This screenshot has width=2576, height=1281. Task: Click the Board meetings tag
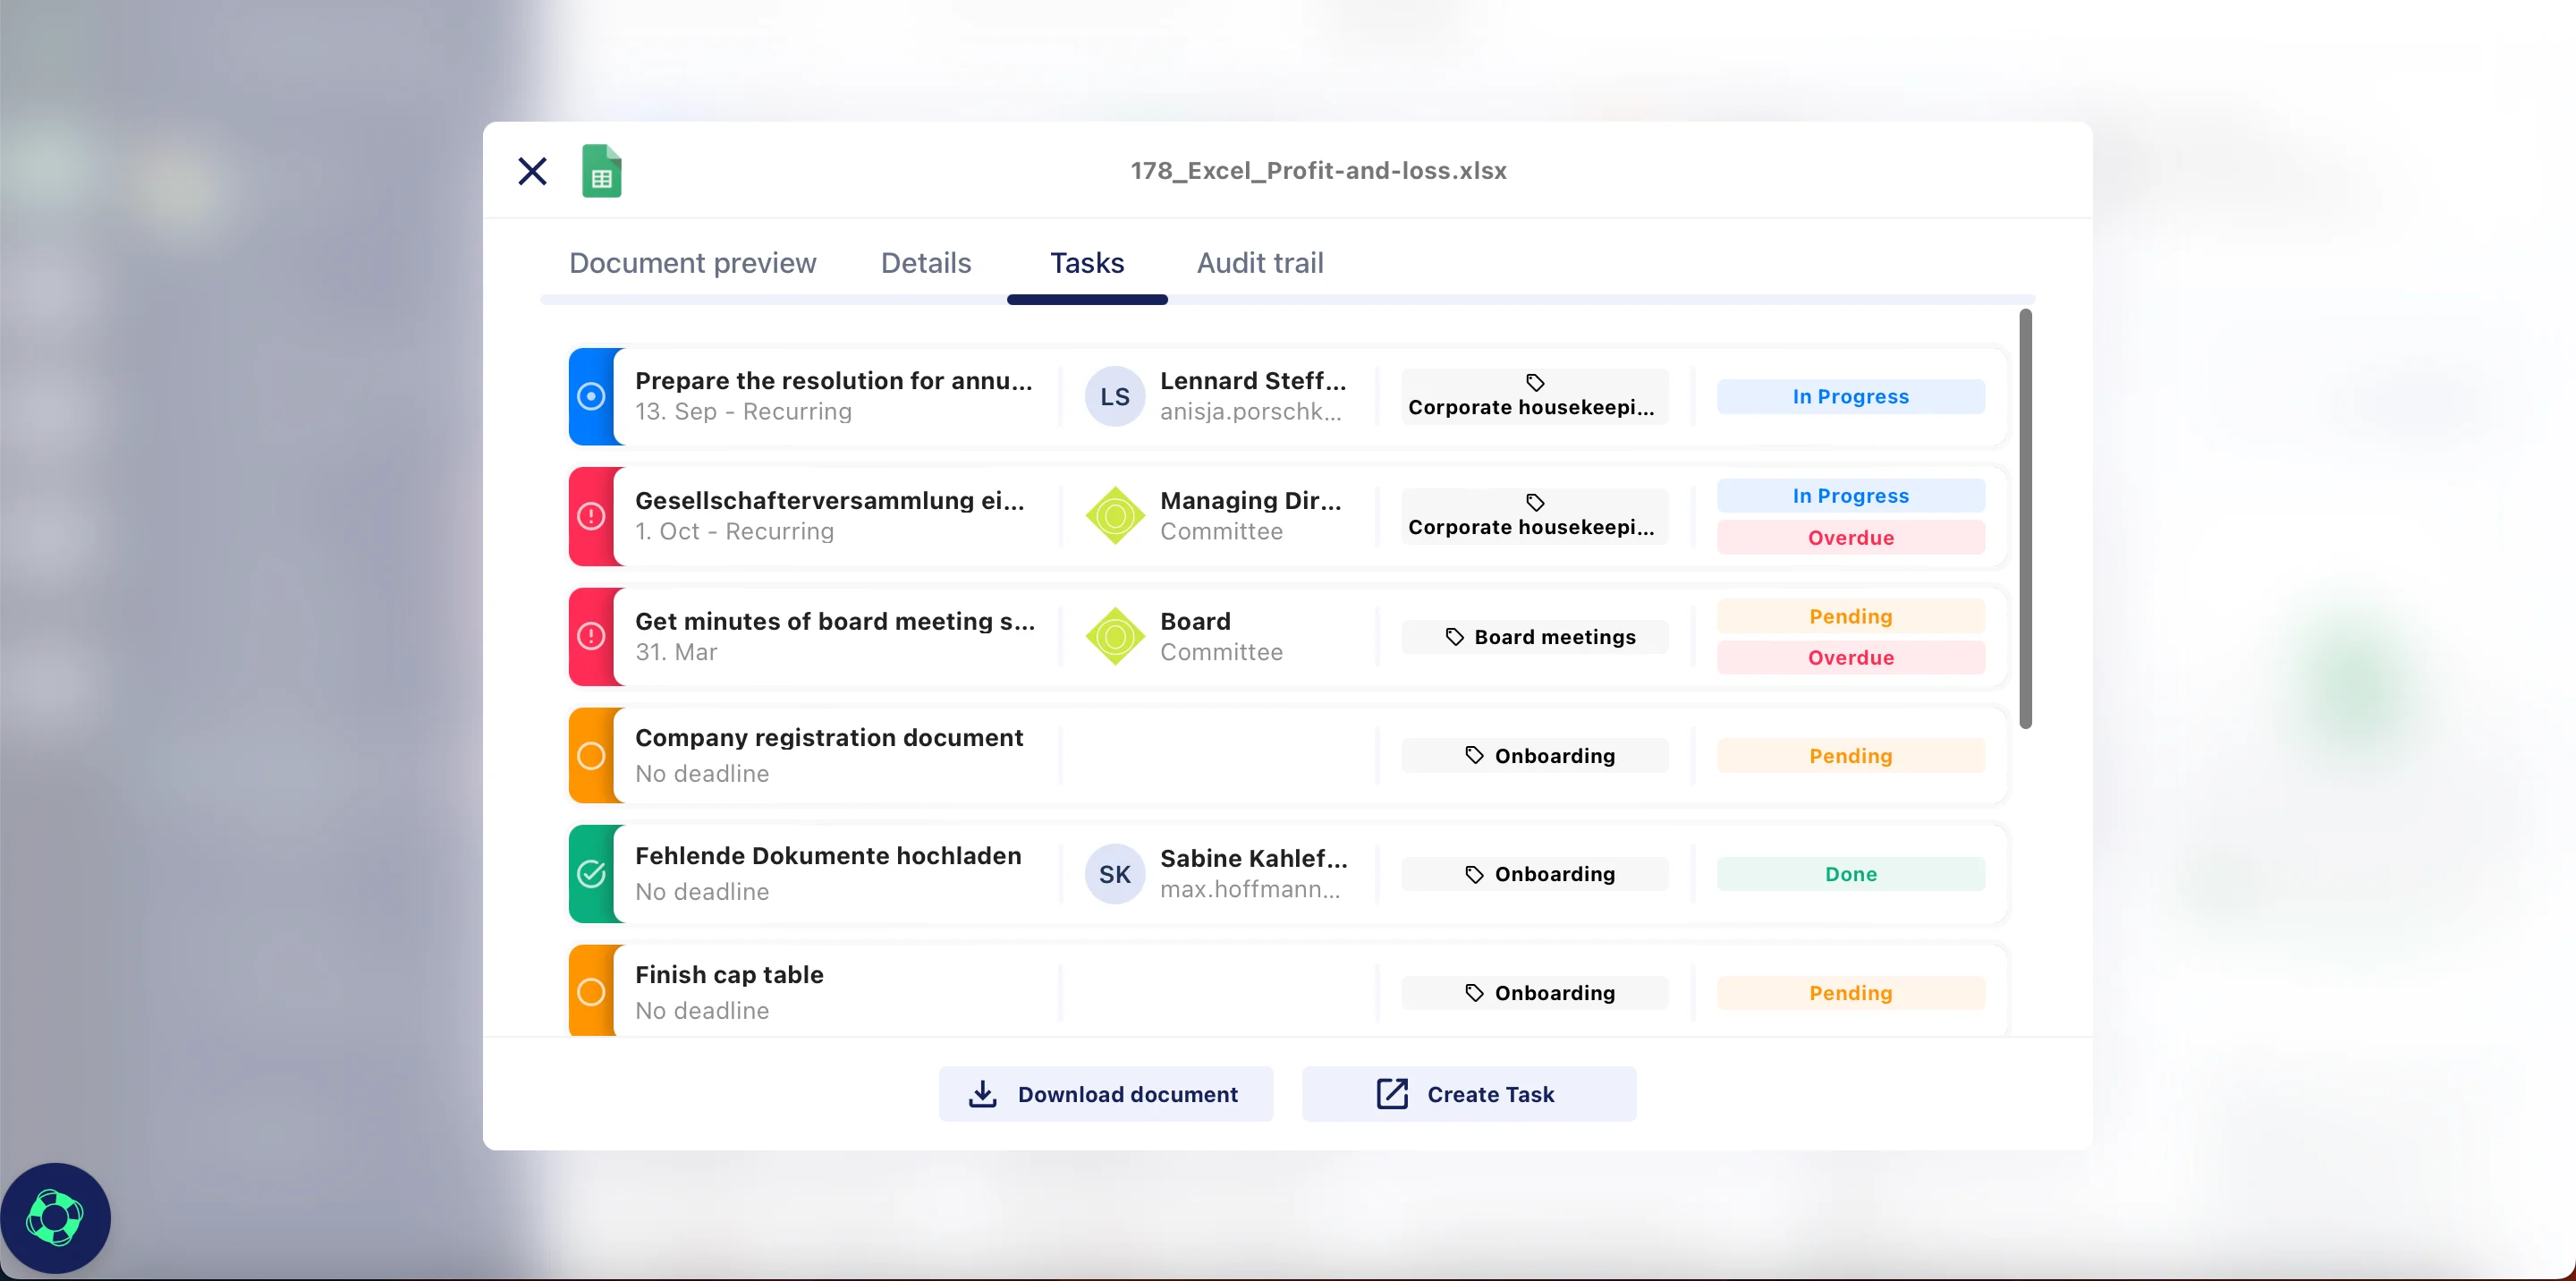[x=1534, y=637]
